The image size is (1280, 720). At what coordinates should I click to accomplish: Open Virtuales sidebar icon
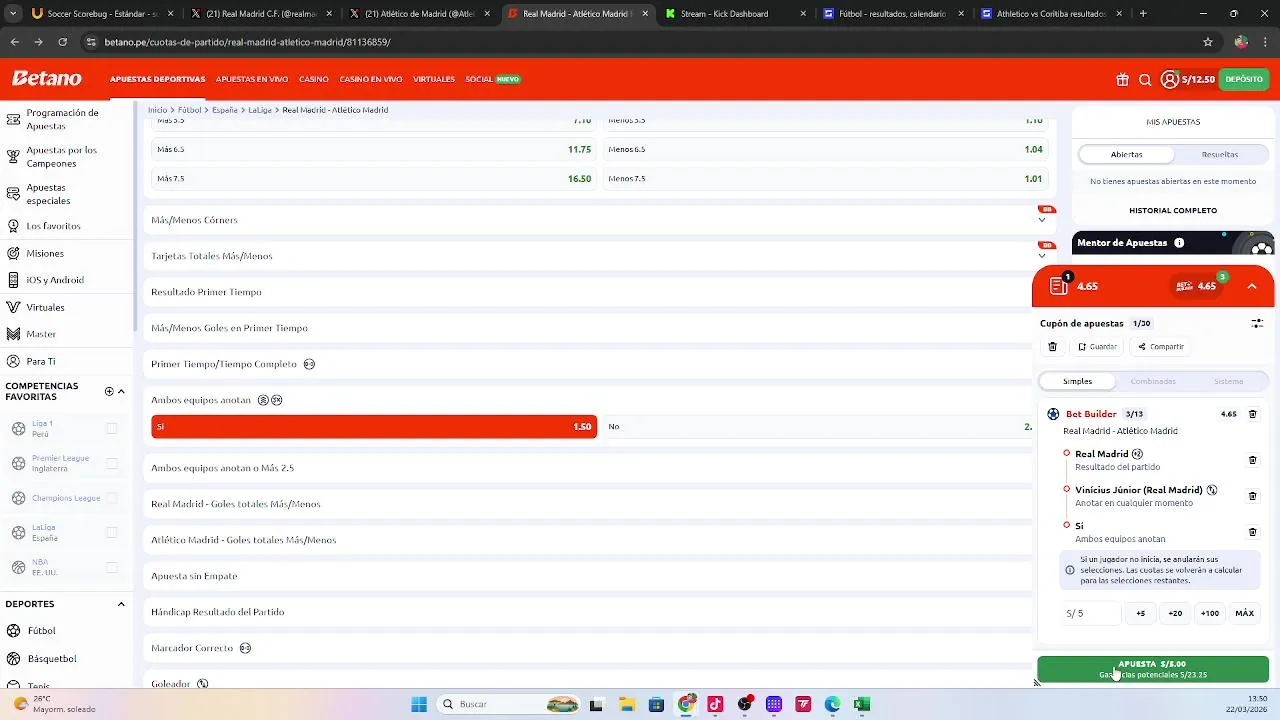[13, 307]
